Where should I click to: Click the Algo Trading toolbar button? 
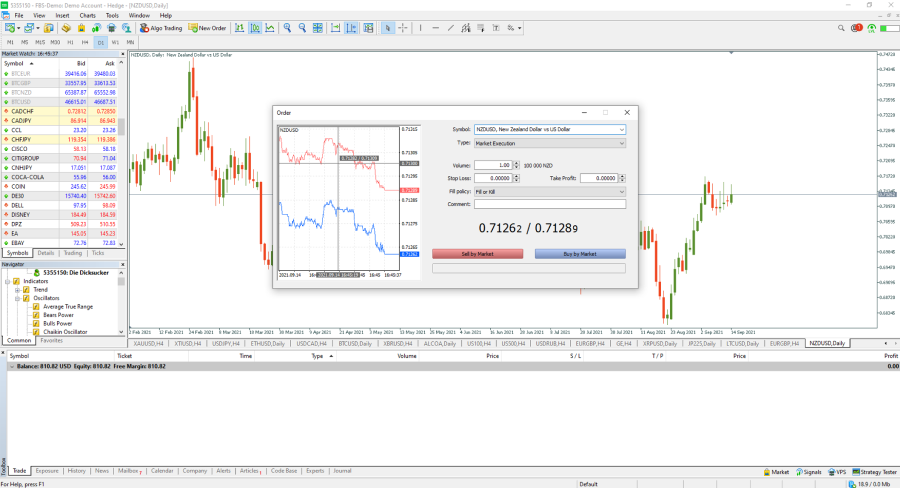pyautogui.click(x=161, y=28)
